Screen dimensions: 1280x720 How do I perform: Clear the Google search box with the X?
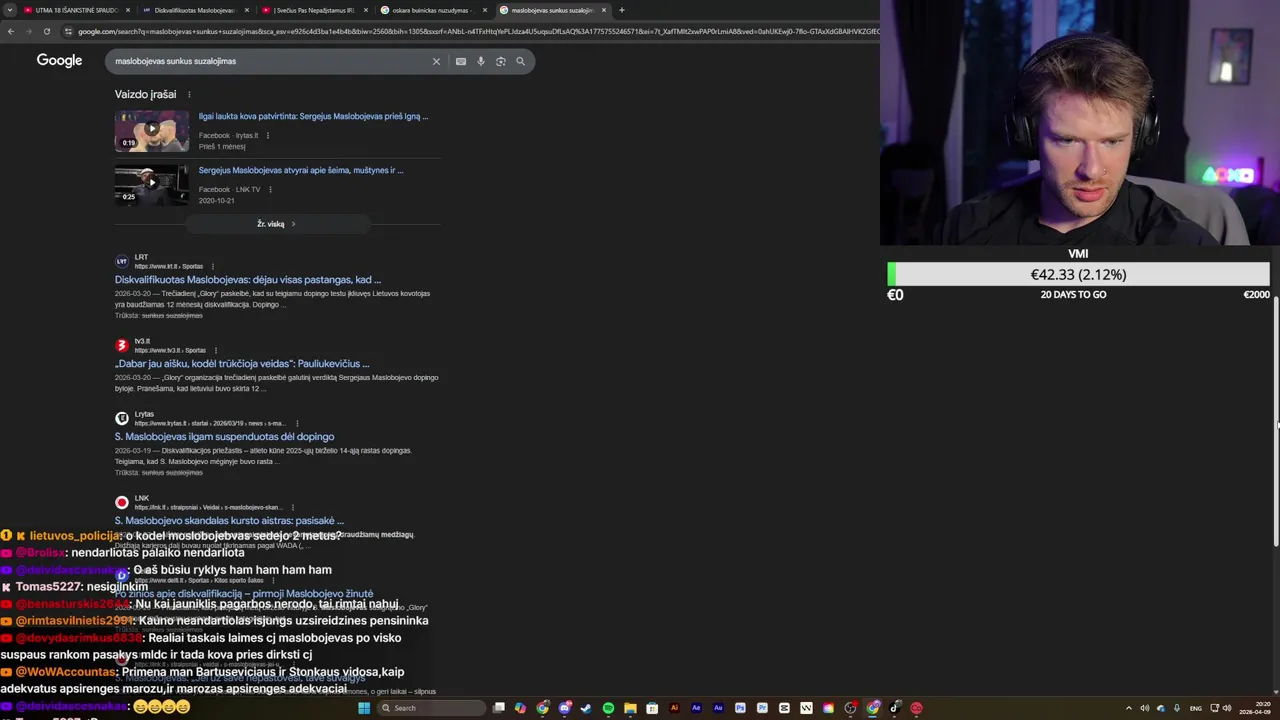436,61
